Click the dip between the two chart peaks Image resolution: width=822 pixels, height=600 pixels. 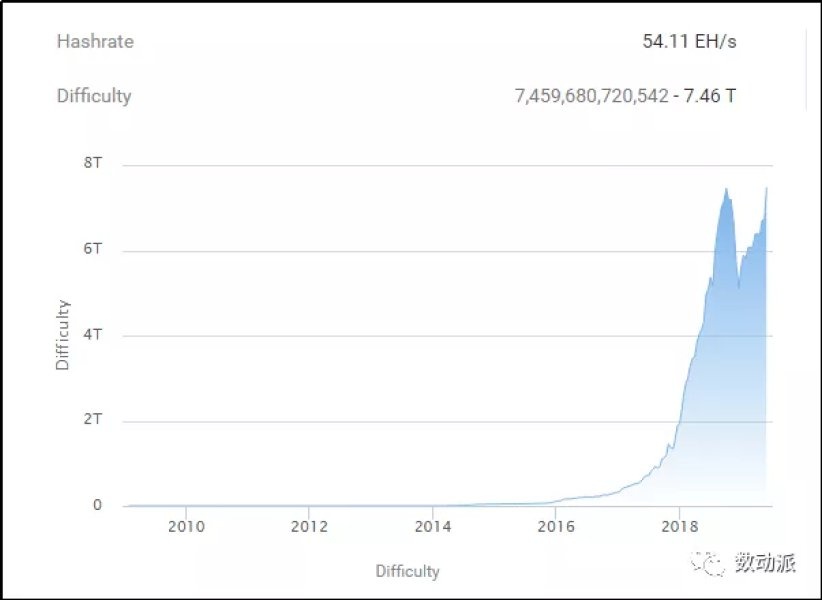[x=739, y=286]
